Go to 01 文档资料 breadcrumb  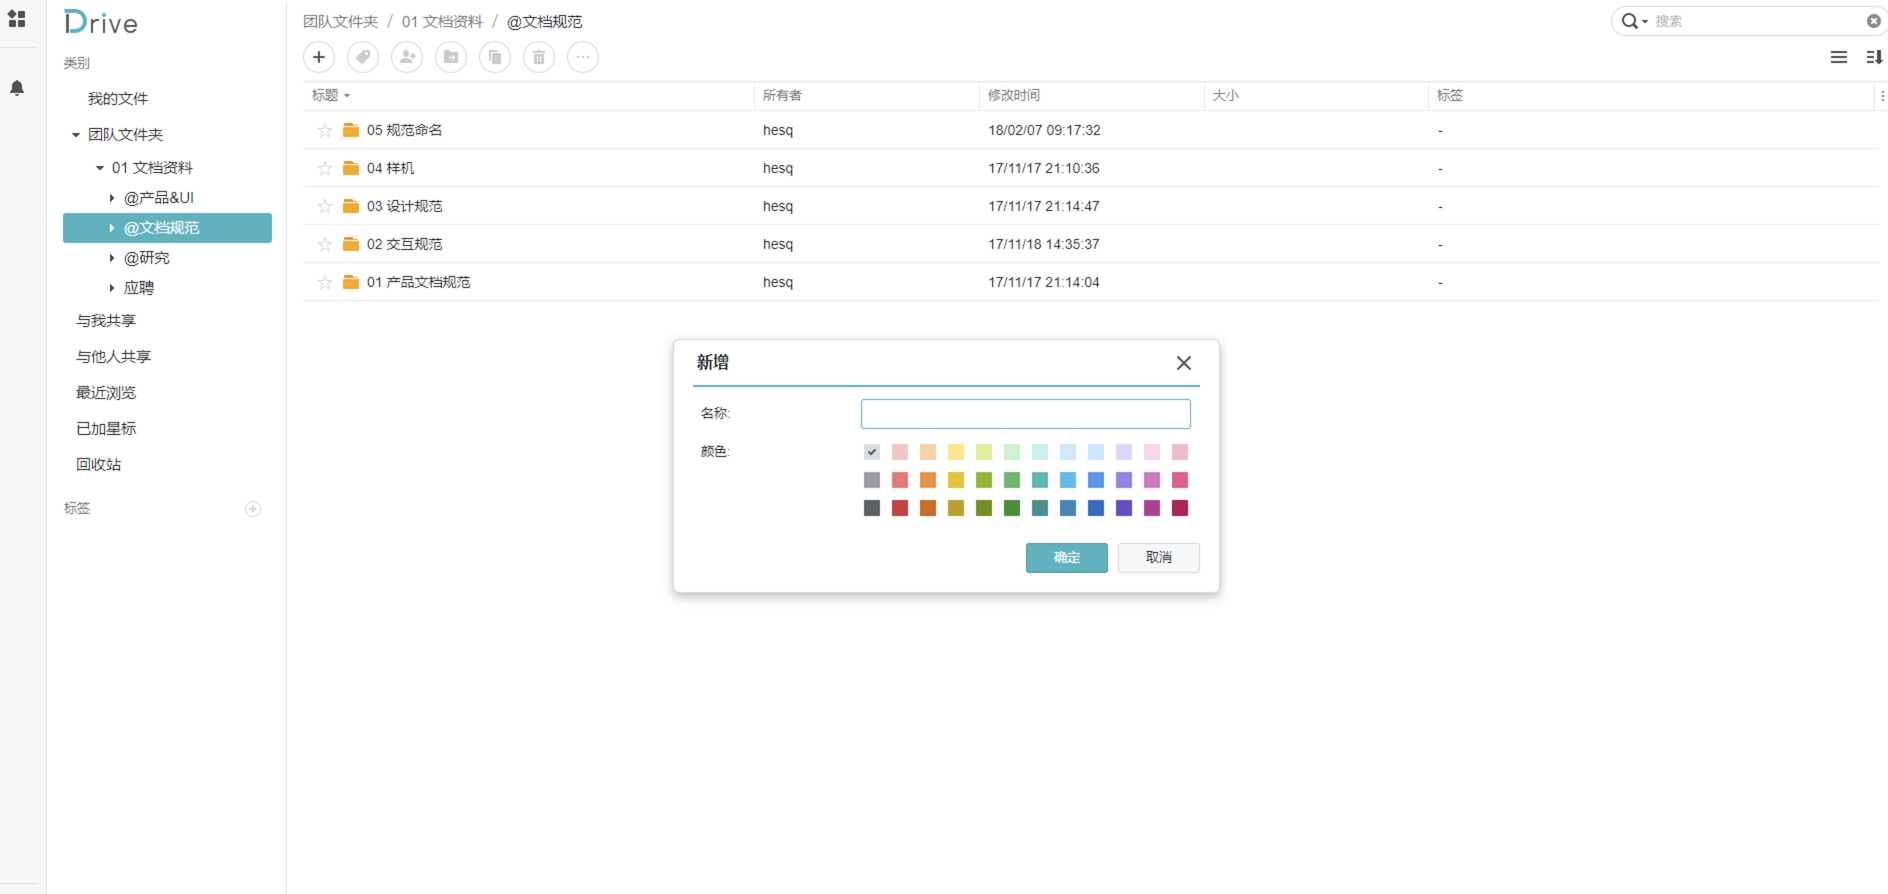point(442,21)
